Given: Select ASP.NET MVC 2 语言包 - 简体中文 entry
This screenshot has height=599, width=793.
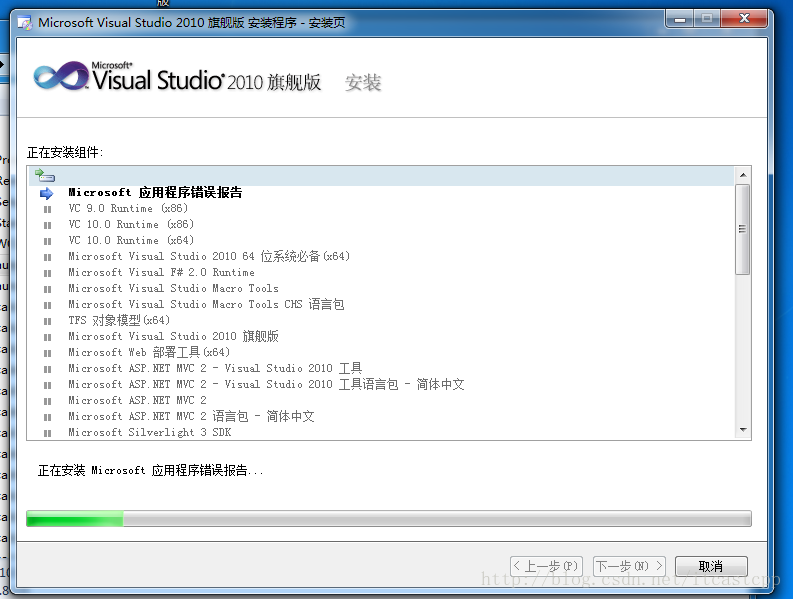Looking at the screenshot, I should (191, 416).
